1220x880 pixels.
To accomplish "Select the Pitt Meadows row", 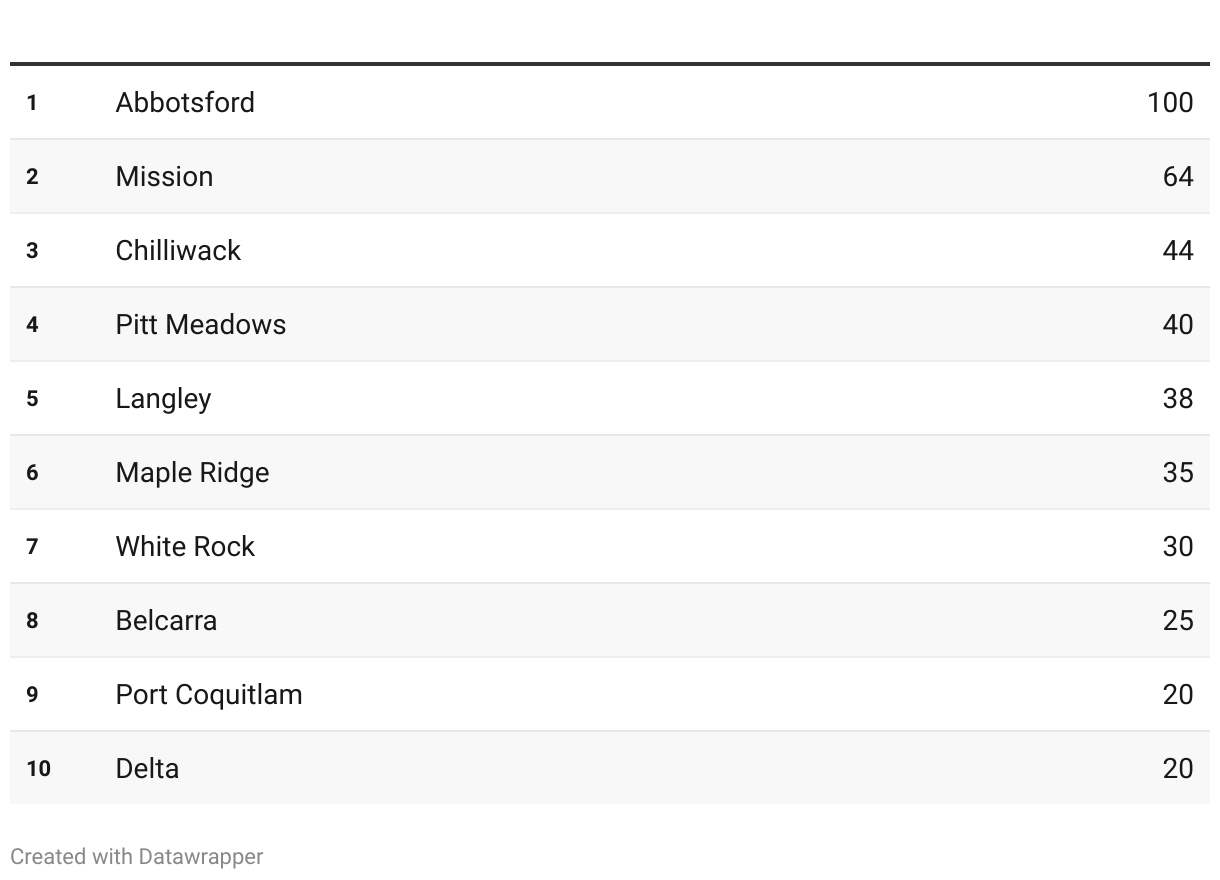I will tap(610, 324).
